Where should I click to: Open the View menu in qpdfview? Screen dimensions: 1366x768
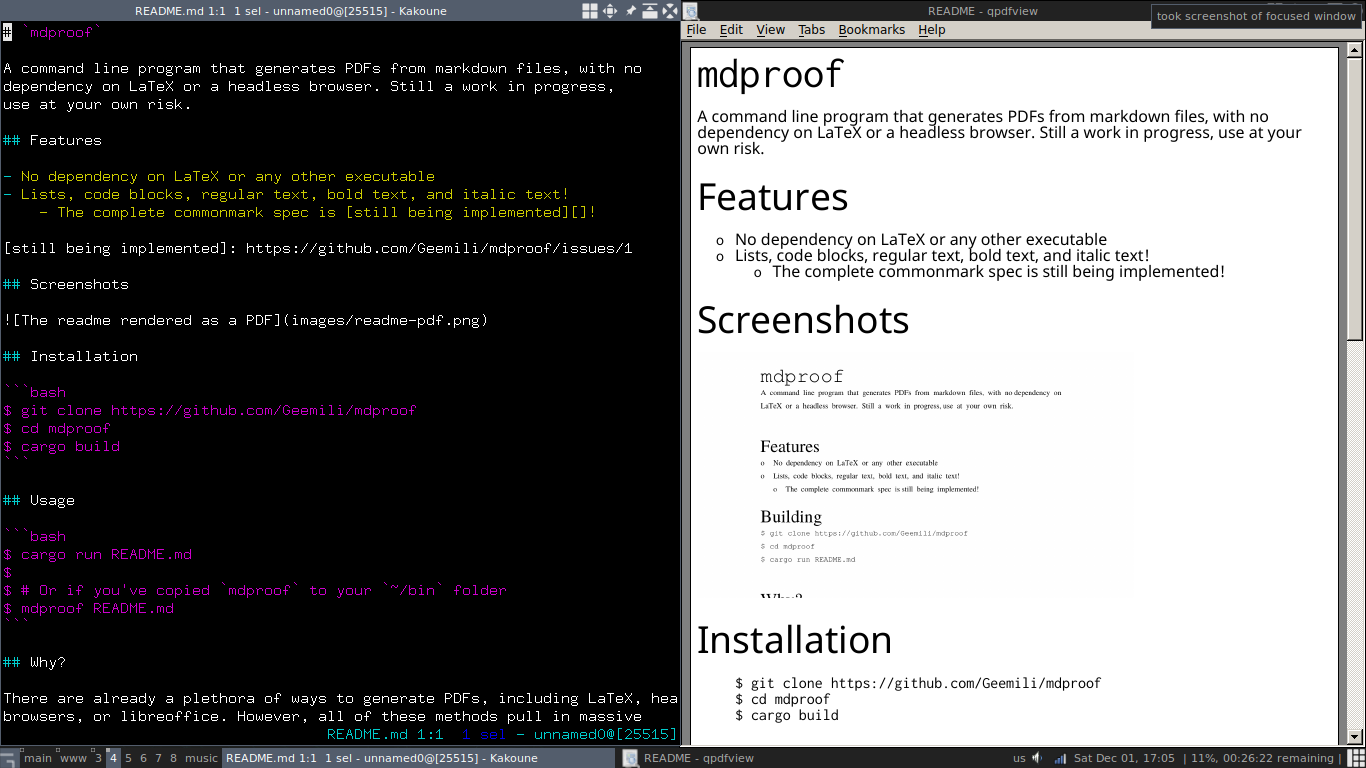[770, 30]
